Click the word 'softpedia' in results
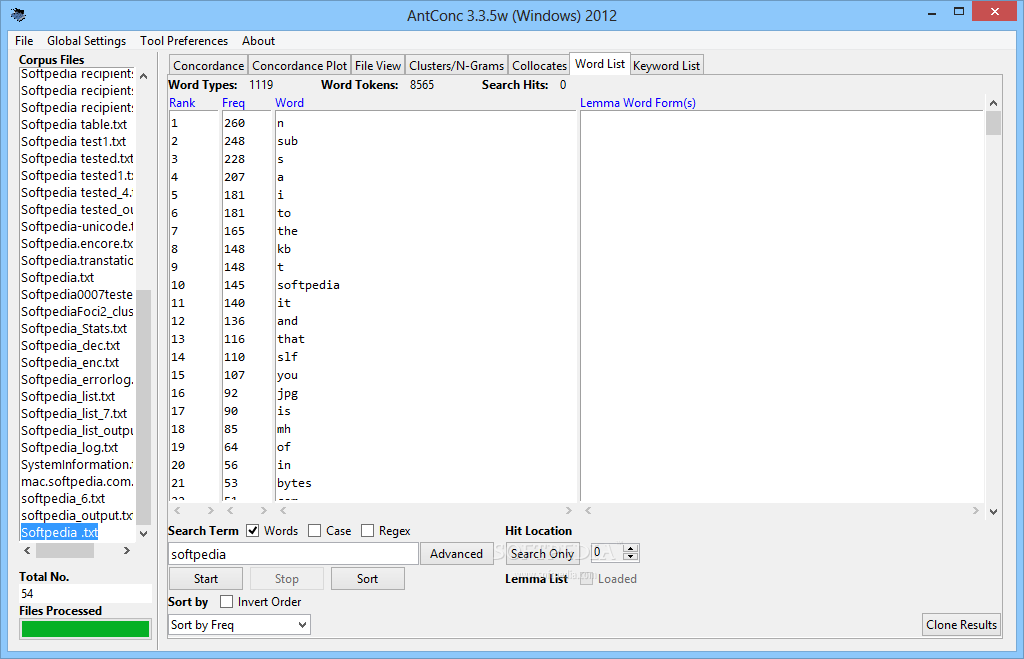Viewport: 1024px width, 659px height. point(308,285)
